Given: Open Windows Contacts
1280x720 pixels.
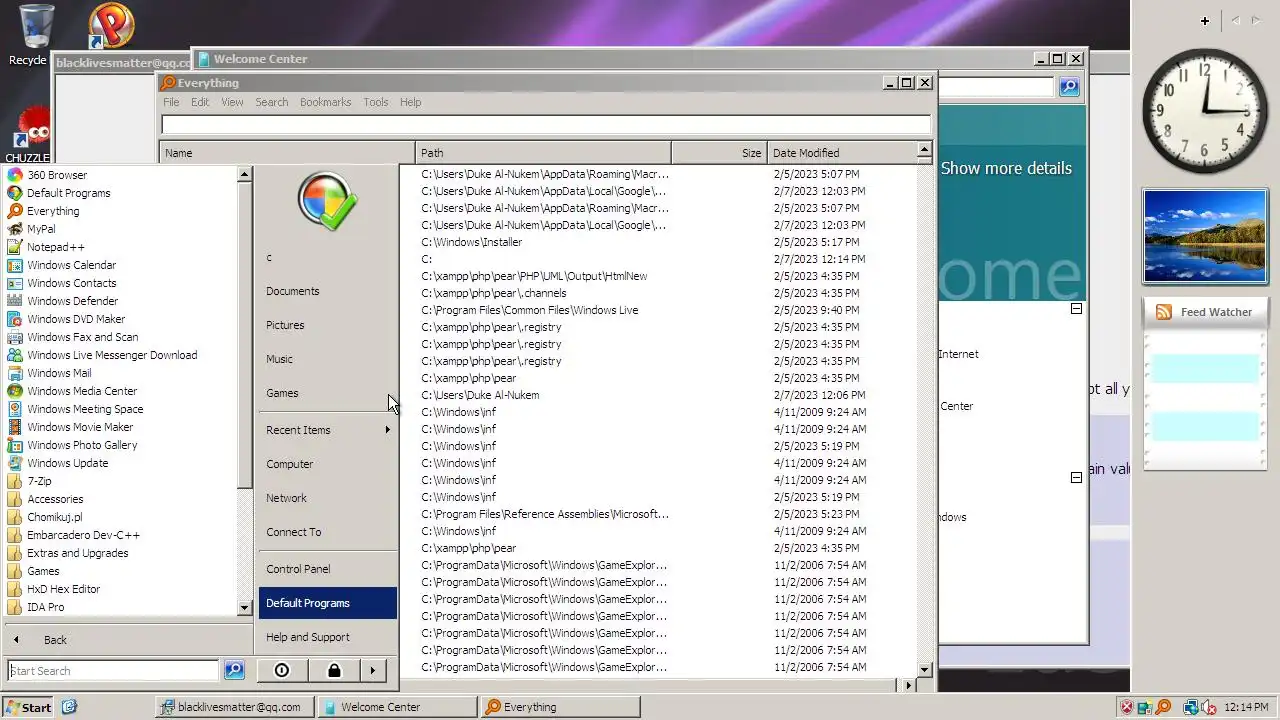Looking at the screenshot, I should 71,283.
